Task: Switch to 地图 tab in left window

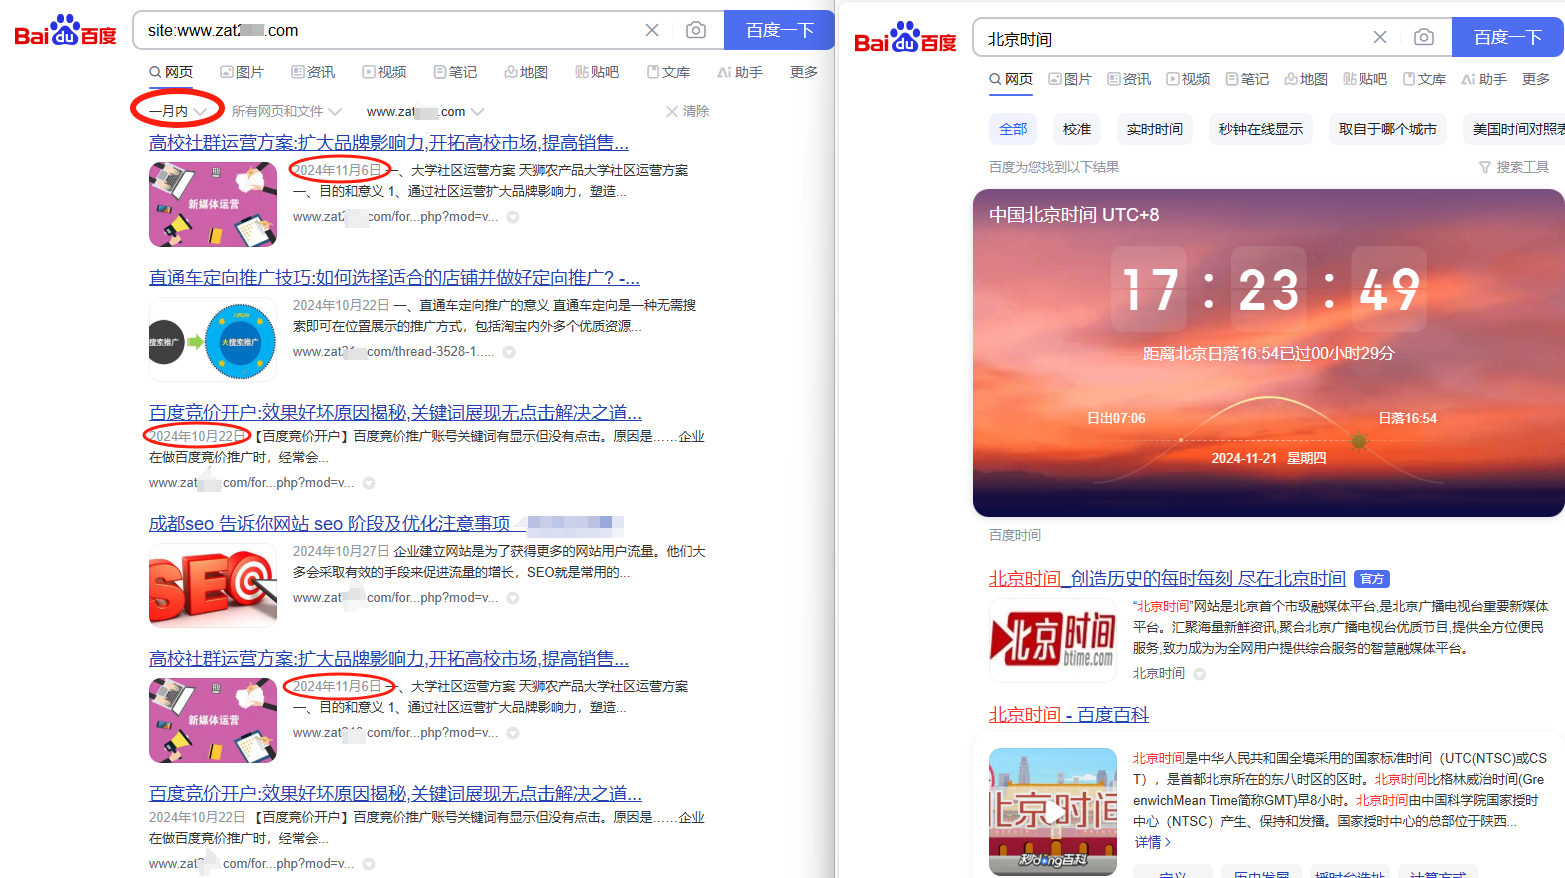Action: (x=526, y=72)
